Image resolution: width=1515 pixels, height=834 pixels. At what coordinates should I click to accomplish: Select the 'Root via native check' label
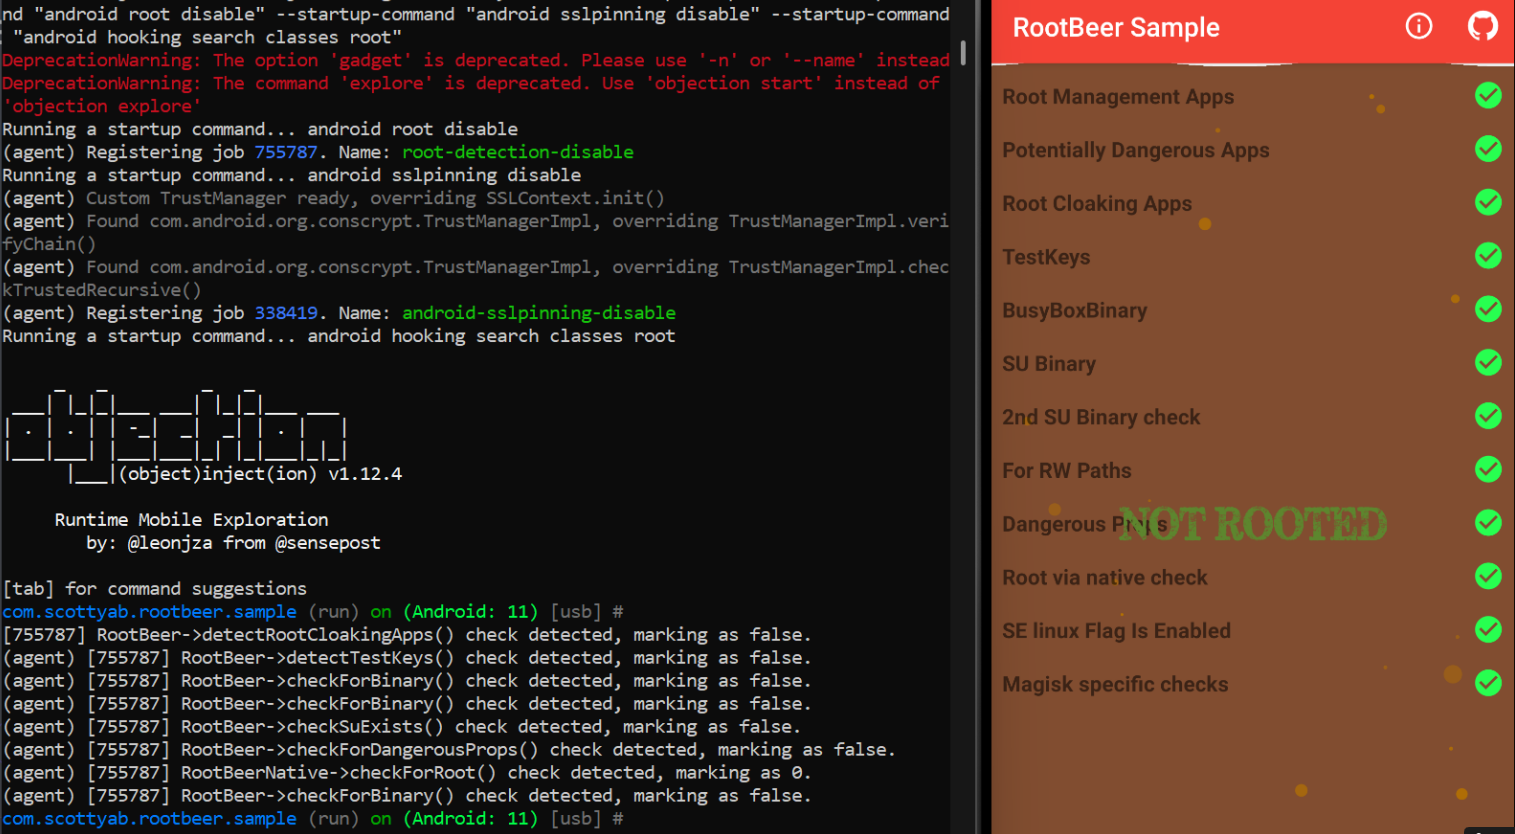pyautogui.click(x=1105, y=578)
